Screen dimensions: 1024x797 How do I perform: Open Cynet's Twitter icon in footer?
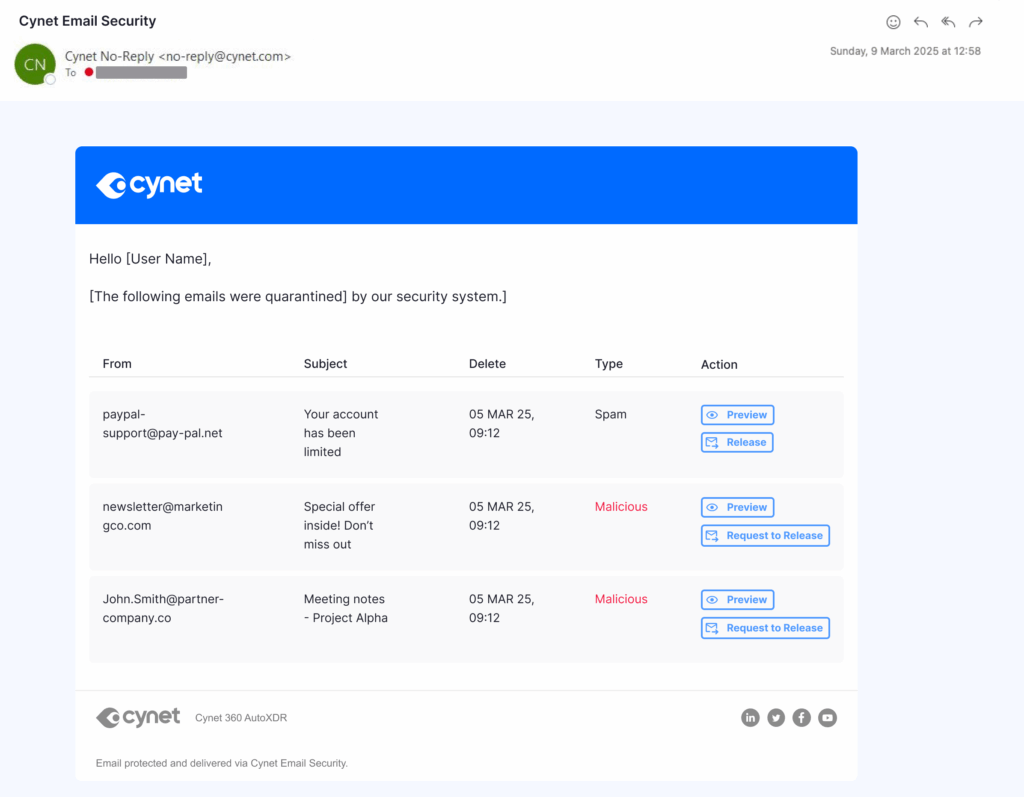(x=776, y=717)
